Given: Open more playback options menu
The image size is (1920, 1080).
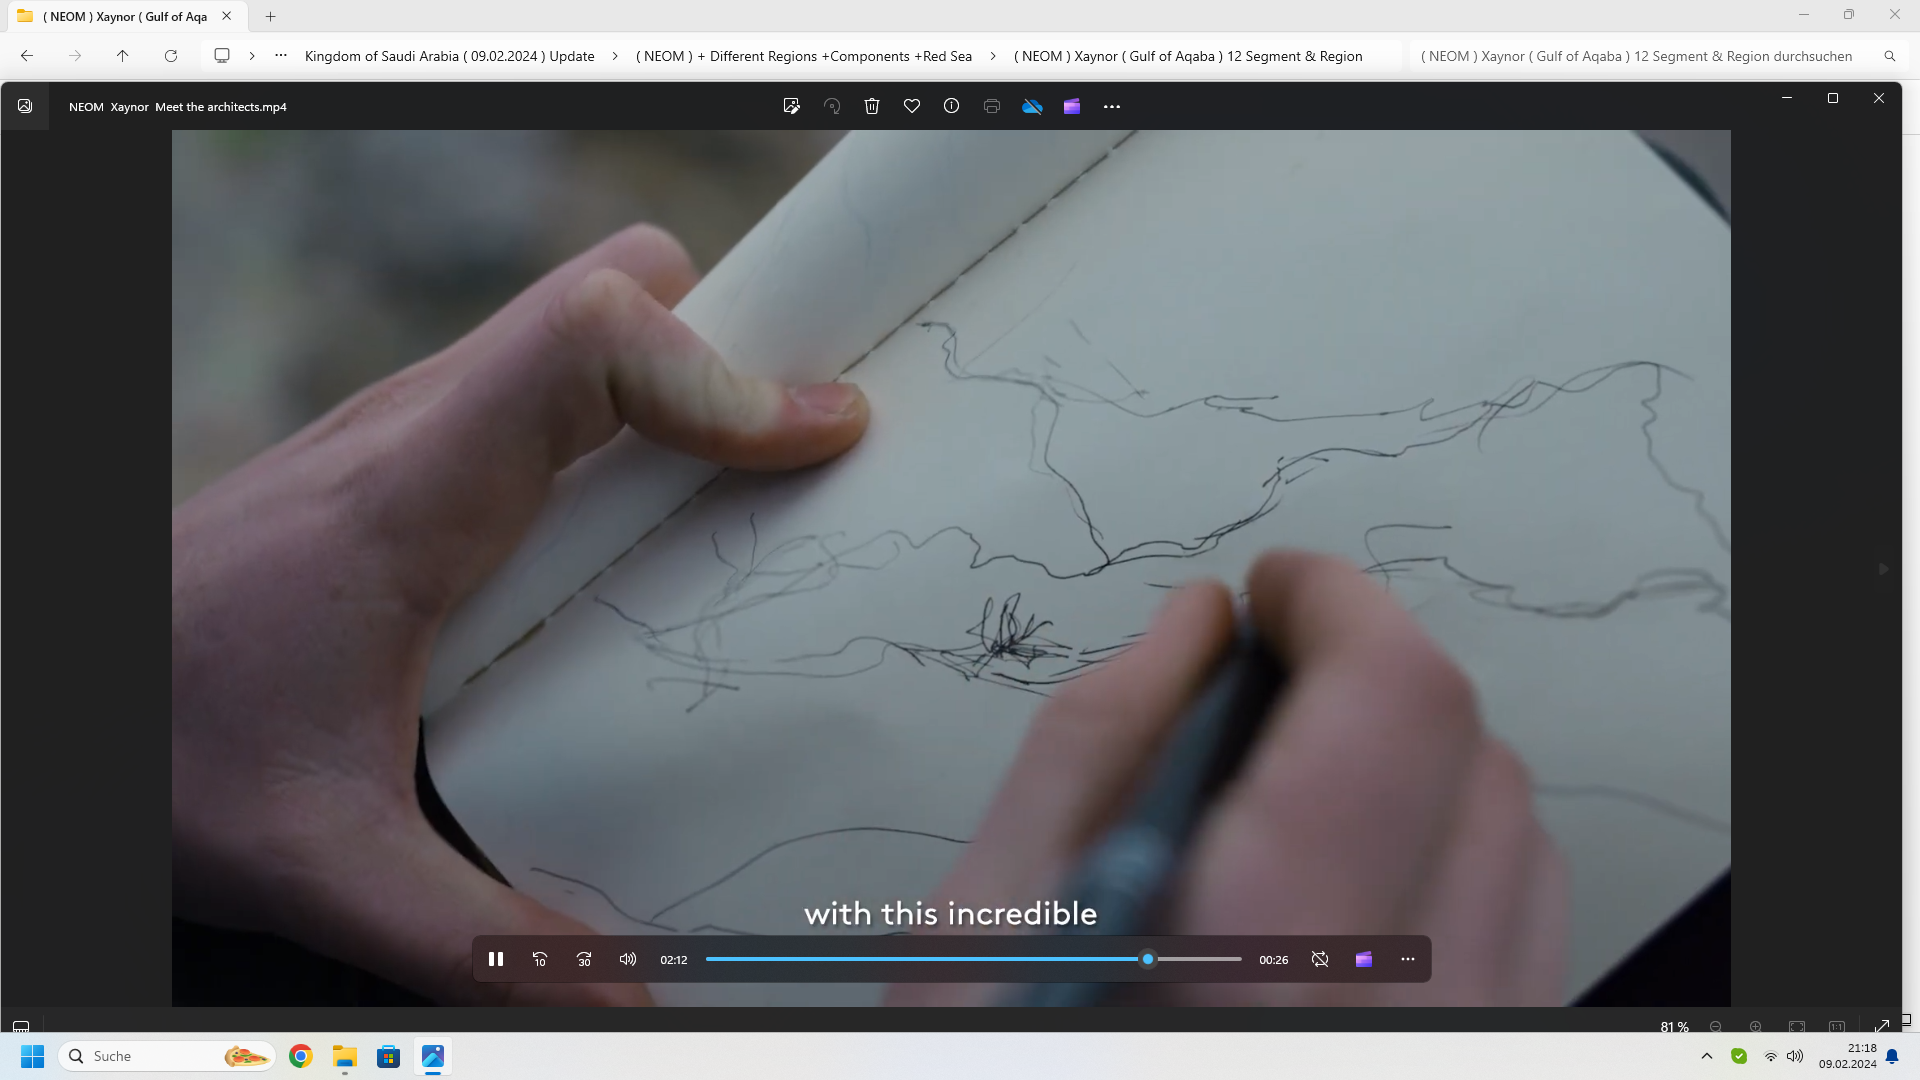Looking at the screenshot, I should 1408,959.
